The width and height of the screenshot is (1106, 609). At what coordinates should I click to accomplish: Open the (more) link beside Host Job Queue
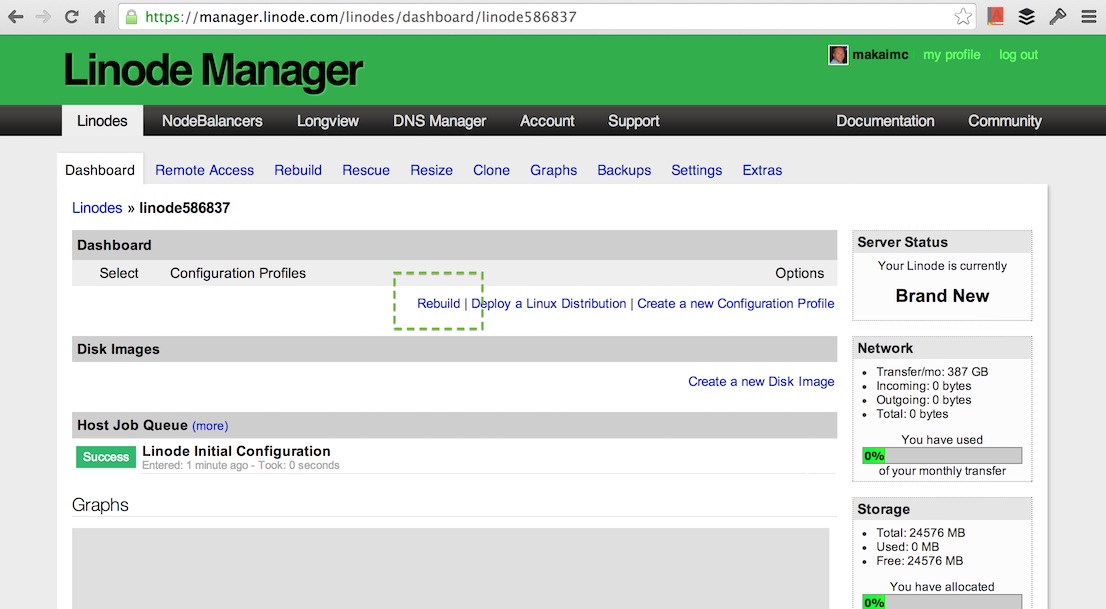coord(210,426)
